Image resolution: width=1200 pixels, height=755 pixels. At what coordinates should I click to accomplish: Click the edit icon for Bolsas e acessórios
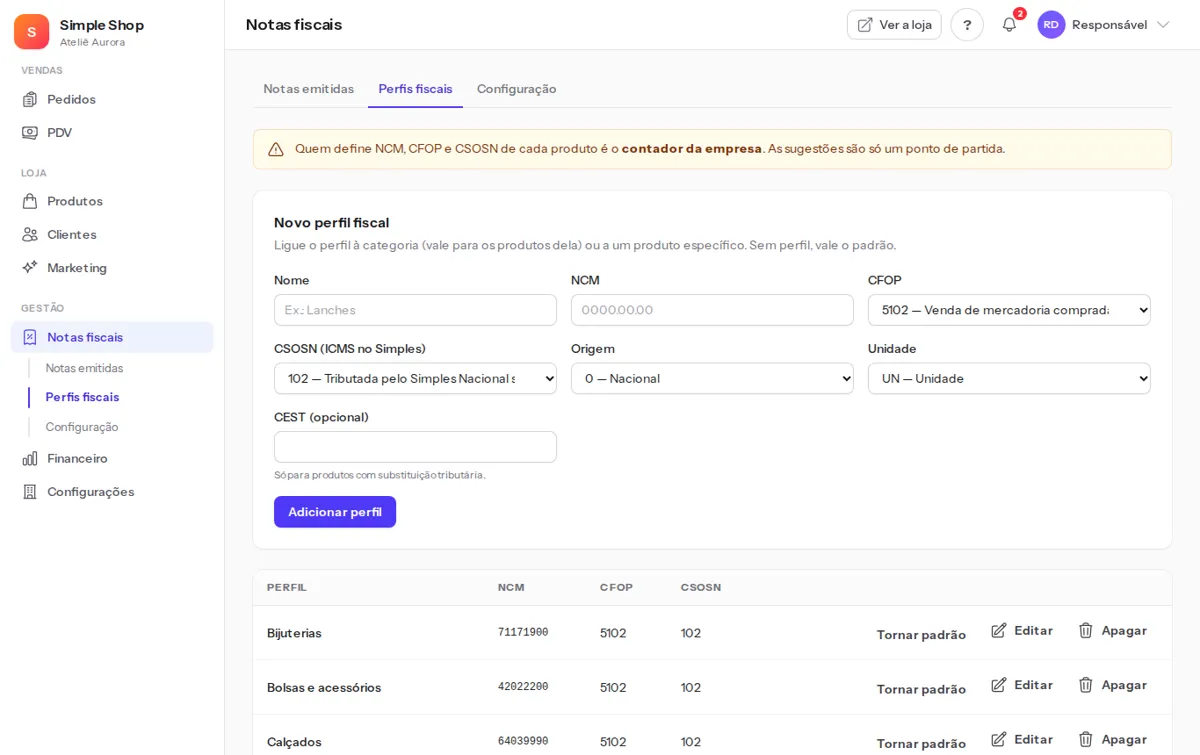coord(999,685)
